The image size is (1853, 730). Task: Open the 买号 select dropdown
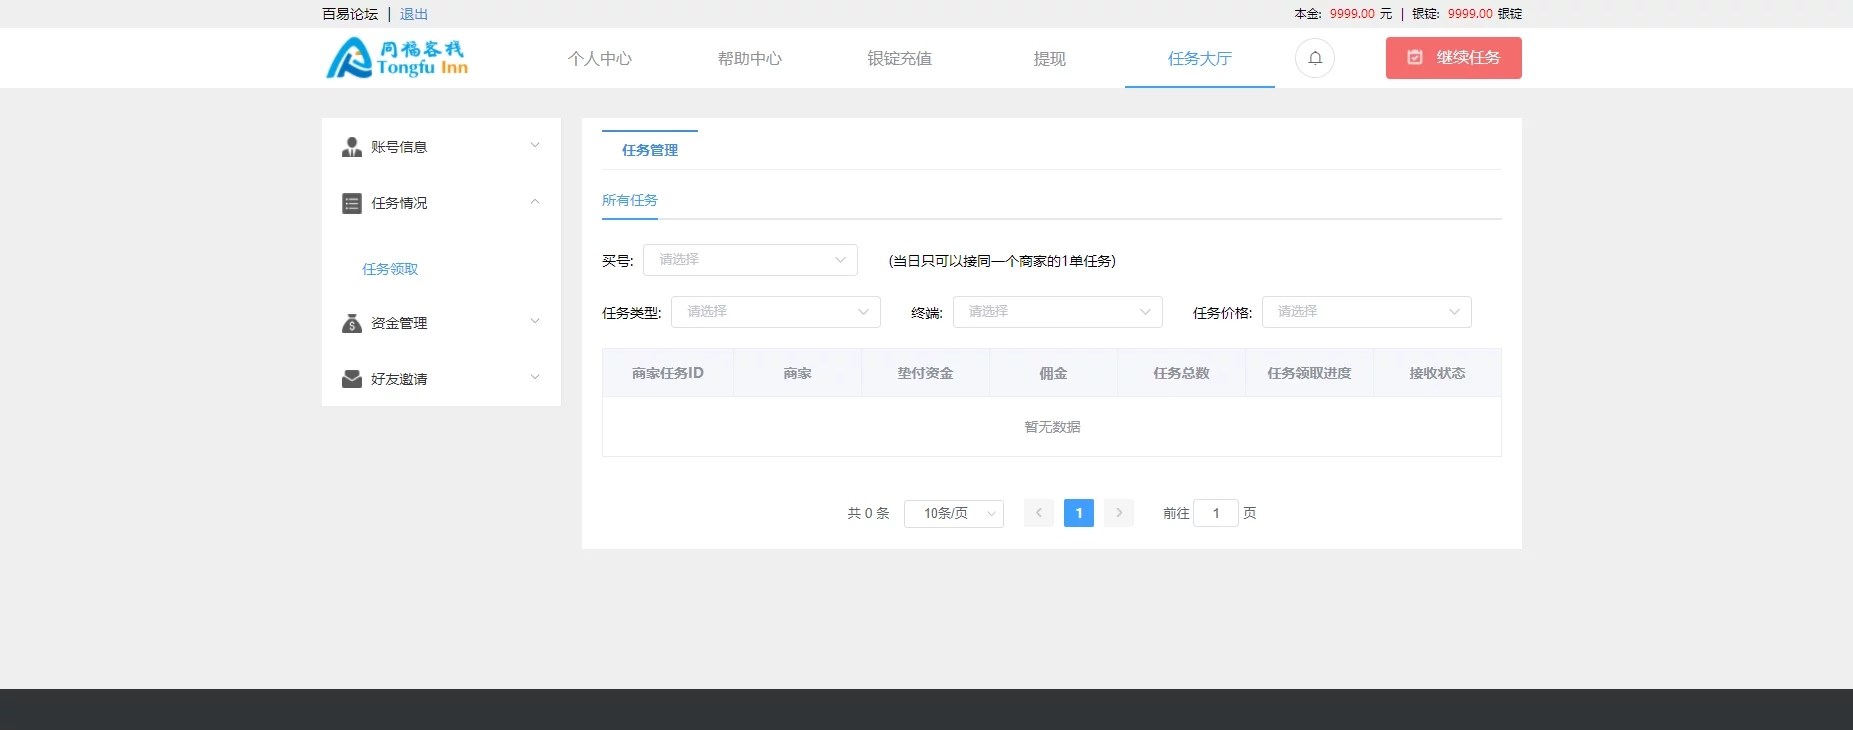point(750,260)
